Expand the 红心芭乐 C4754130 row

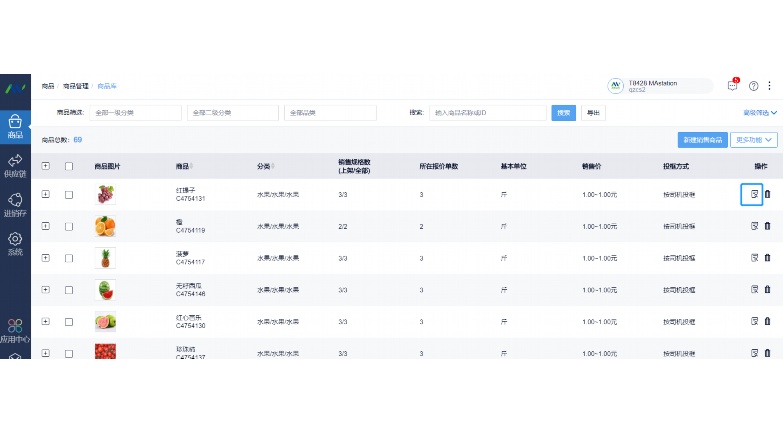pyautogui.click(x=45, y=322)
